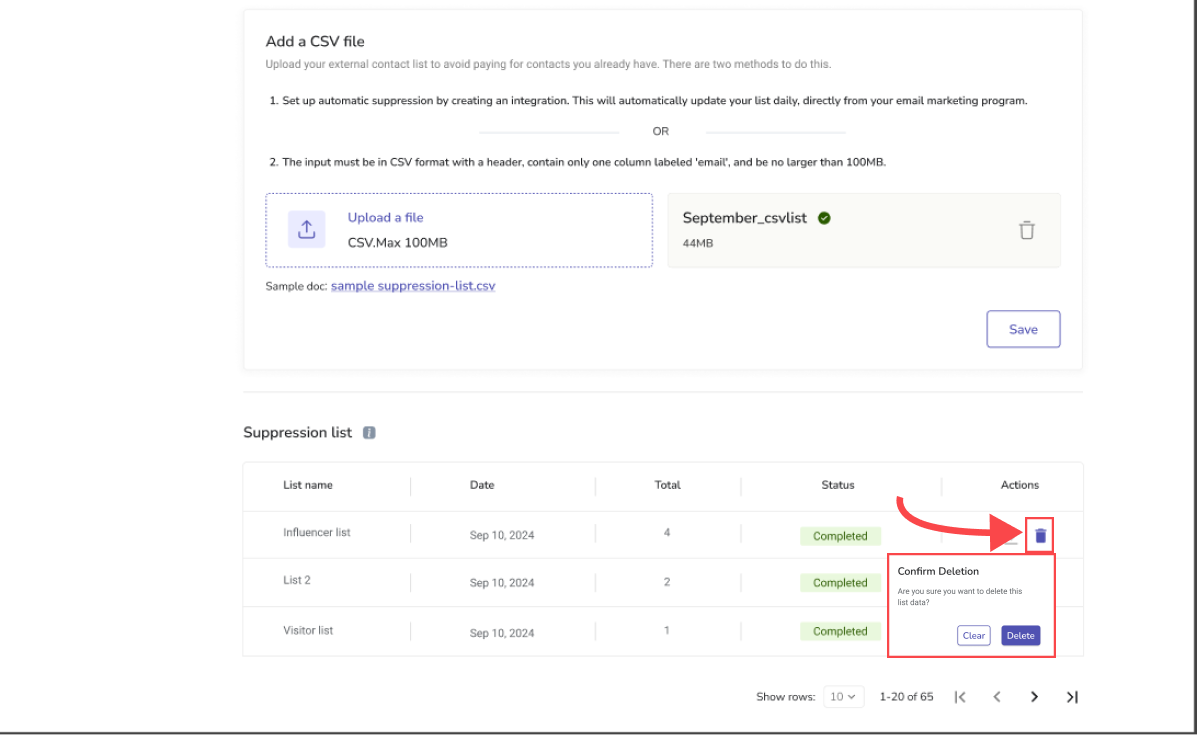1197x735 pixels.
Task: Click the green verified checkmark icon
Action: 824,218
